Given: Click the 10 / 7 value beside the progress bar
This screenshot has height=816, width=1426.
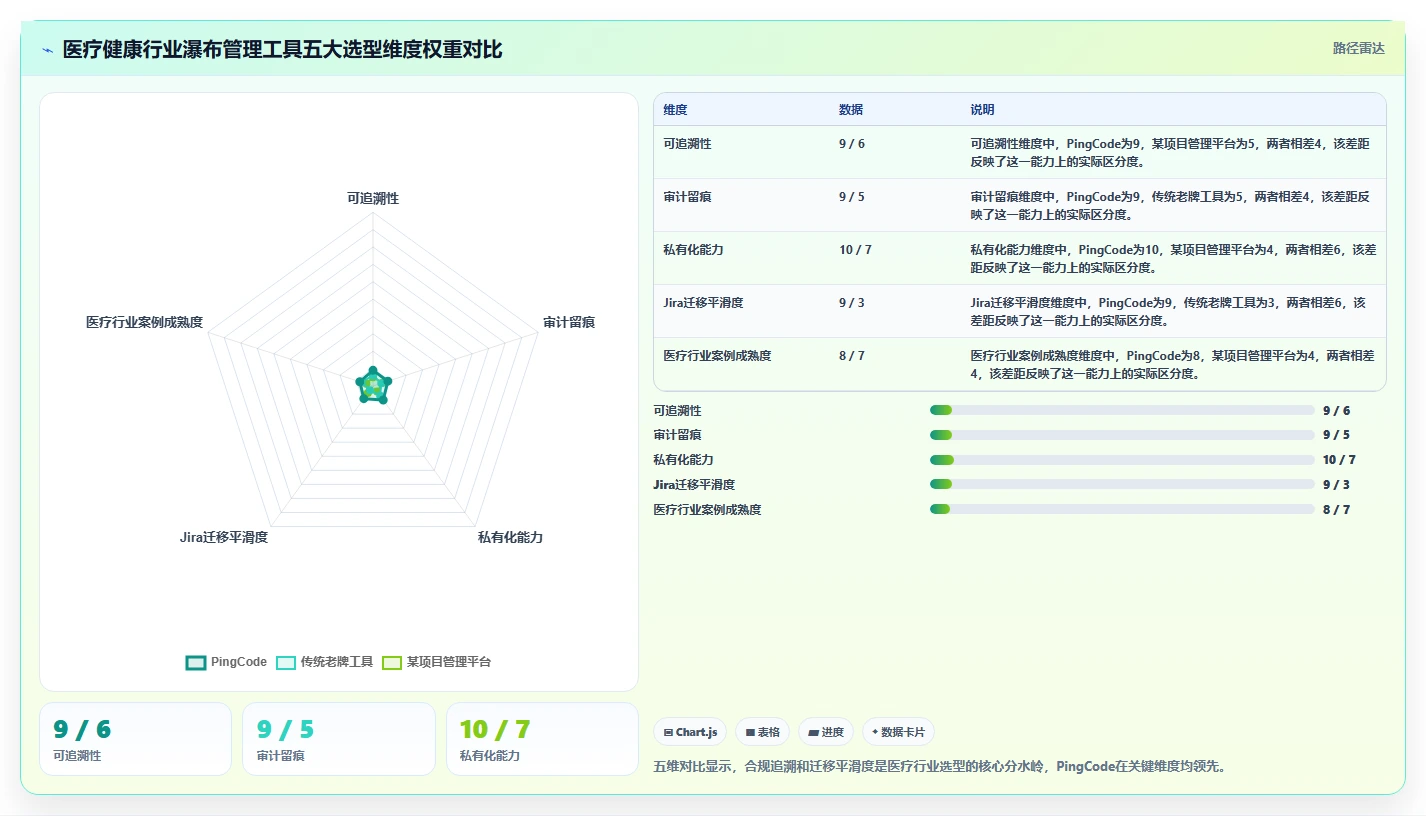Looking at the screenshot, I should (x=1339, y=460).
